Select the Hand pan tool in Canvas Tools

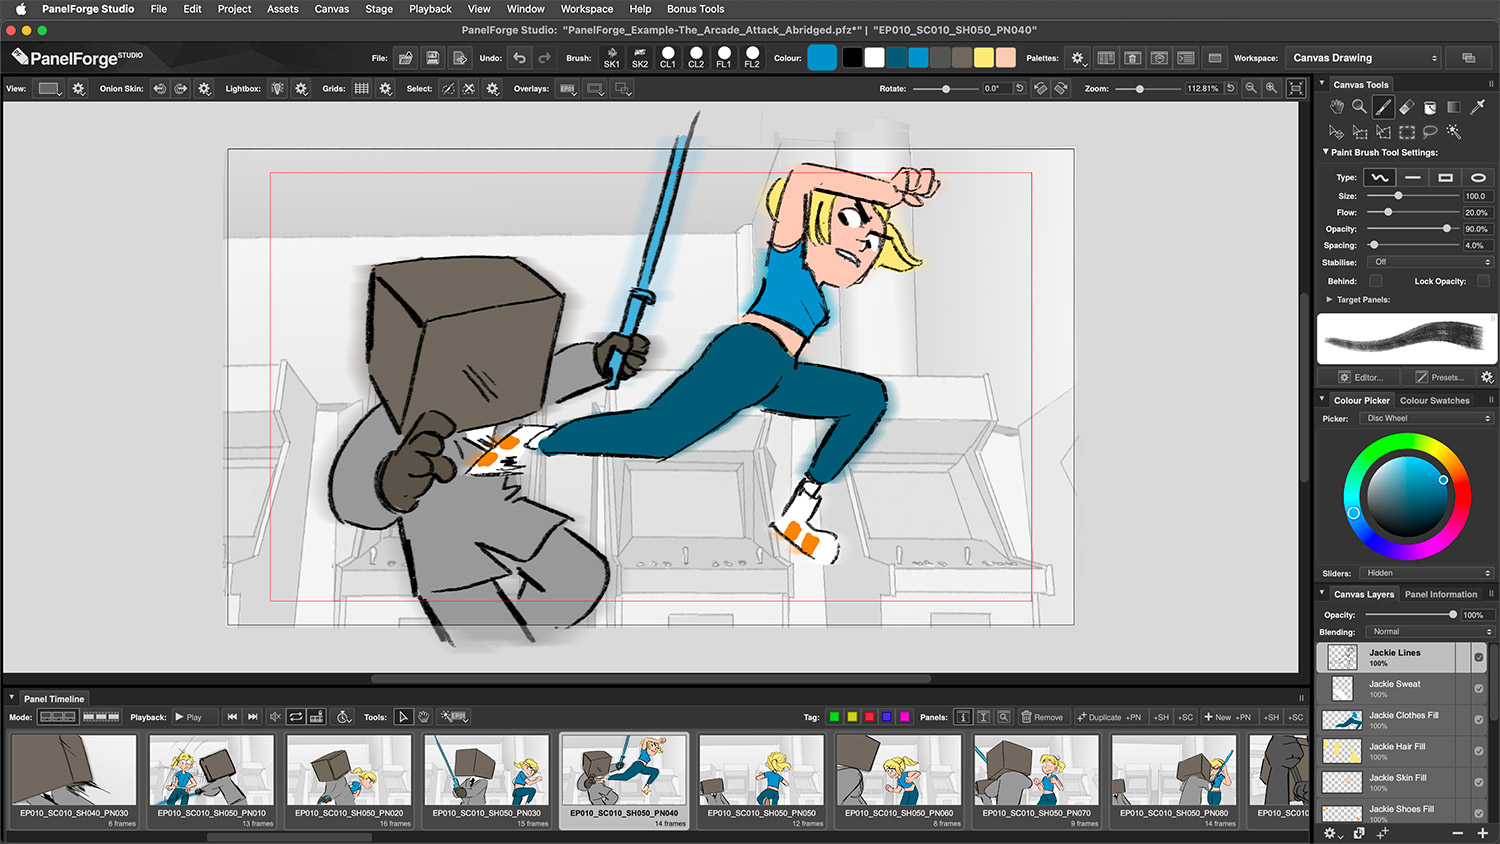tap(1336, 106)
